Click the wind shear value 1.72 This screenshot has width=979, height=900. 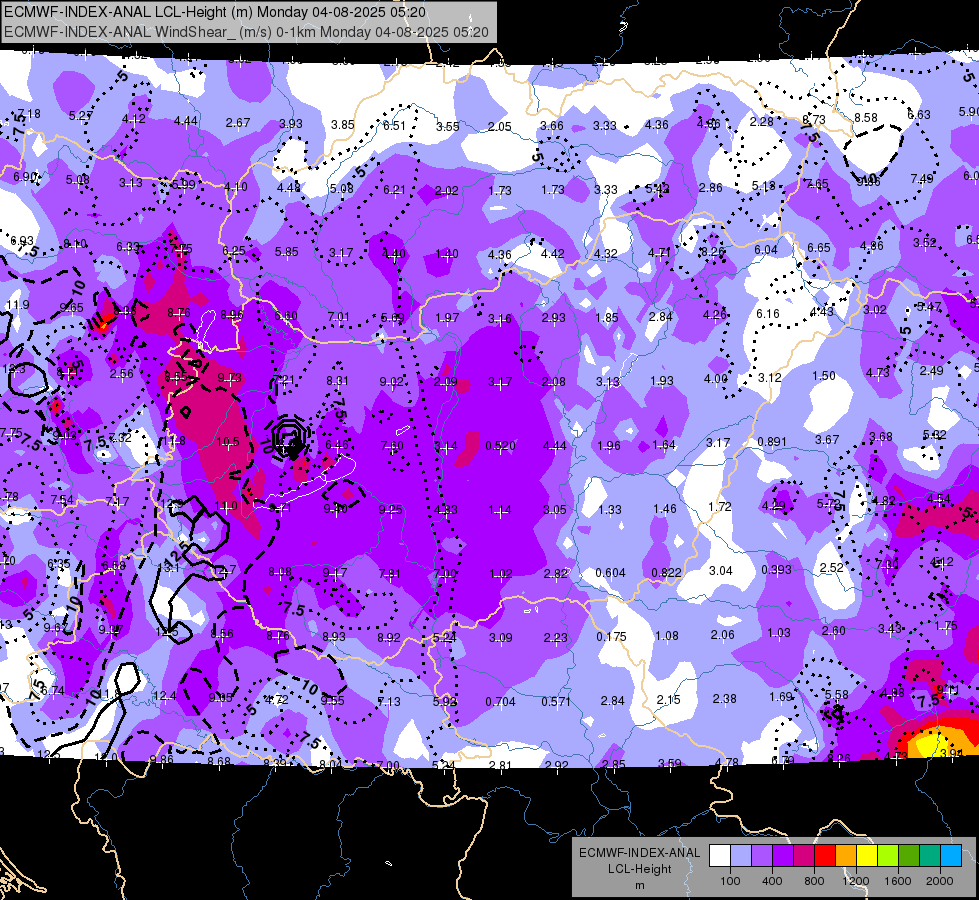click(x=719, y=507)
